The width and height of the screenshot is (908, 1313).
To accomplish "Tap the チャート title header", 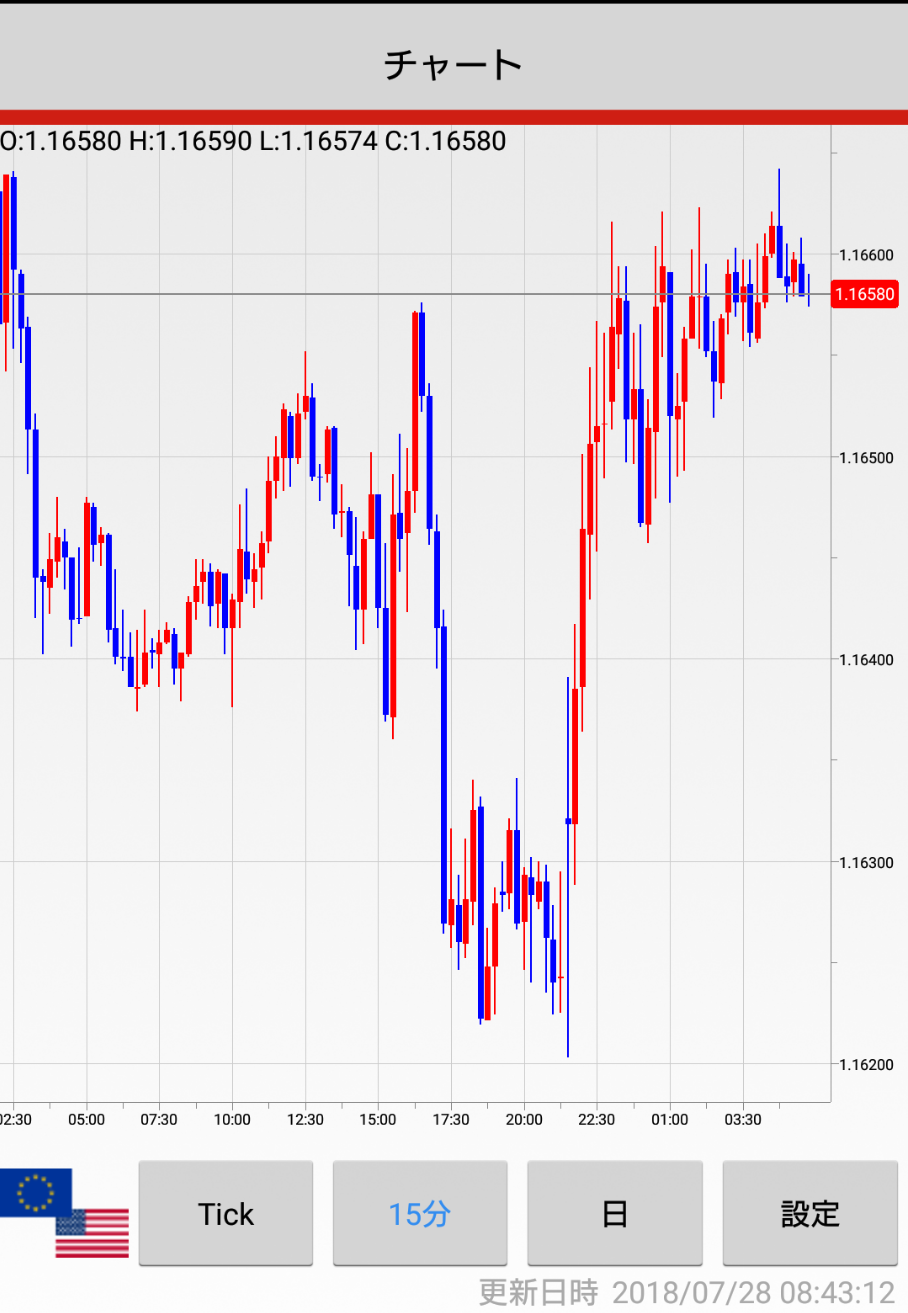I will [x=454, y=64].
